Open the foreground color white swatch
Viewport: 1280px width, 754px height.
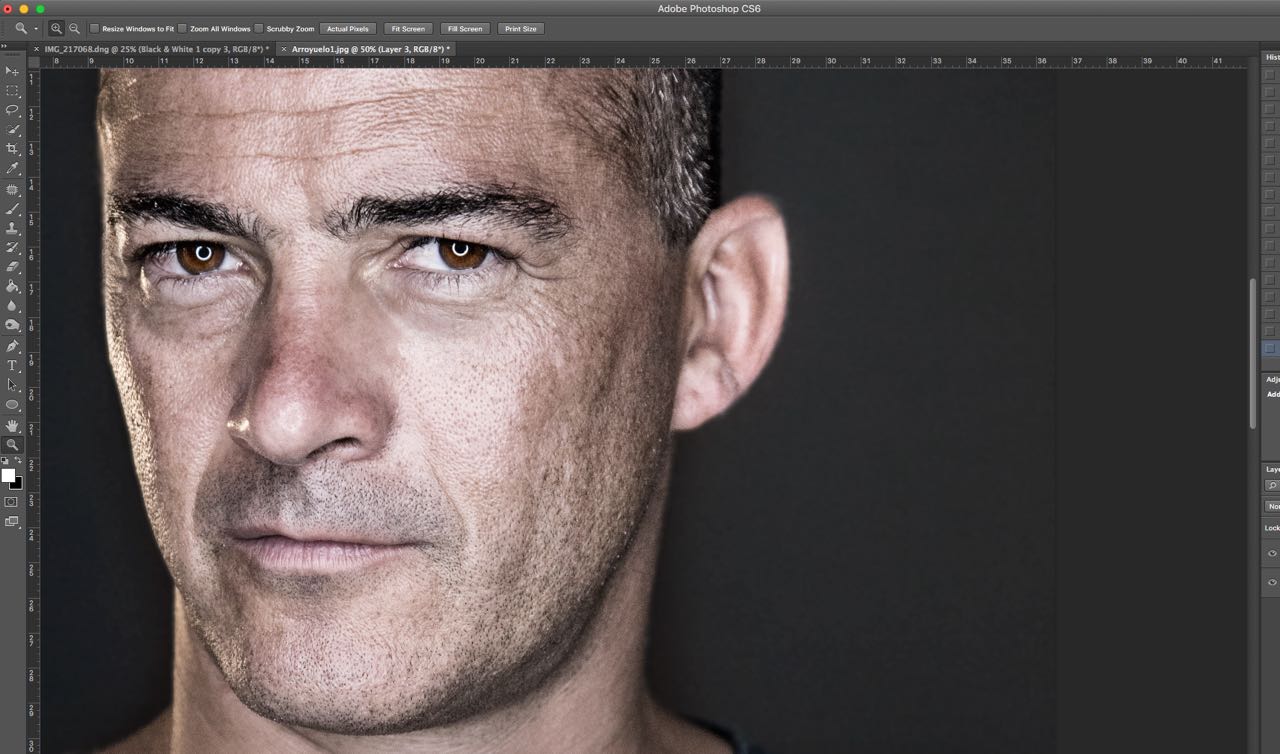pos(7,475)
